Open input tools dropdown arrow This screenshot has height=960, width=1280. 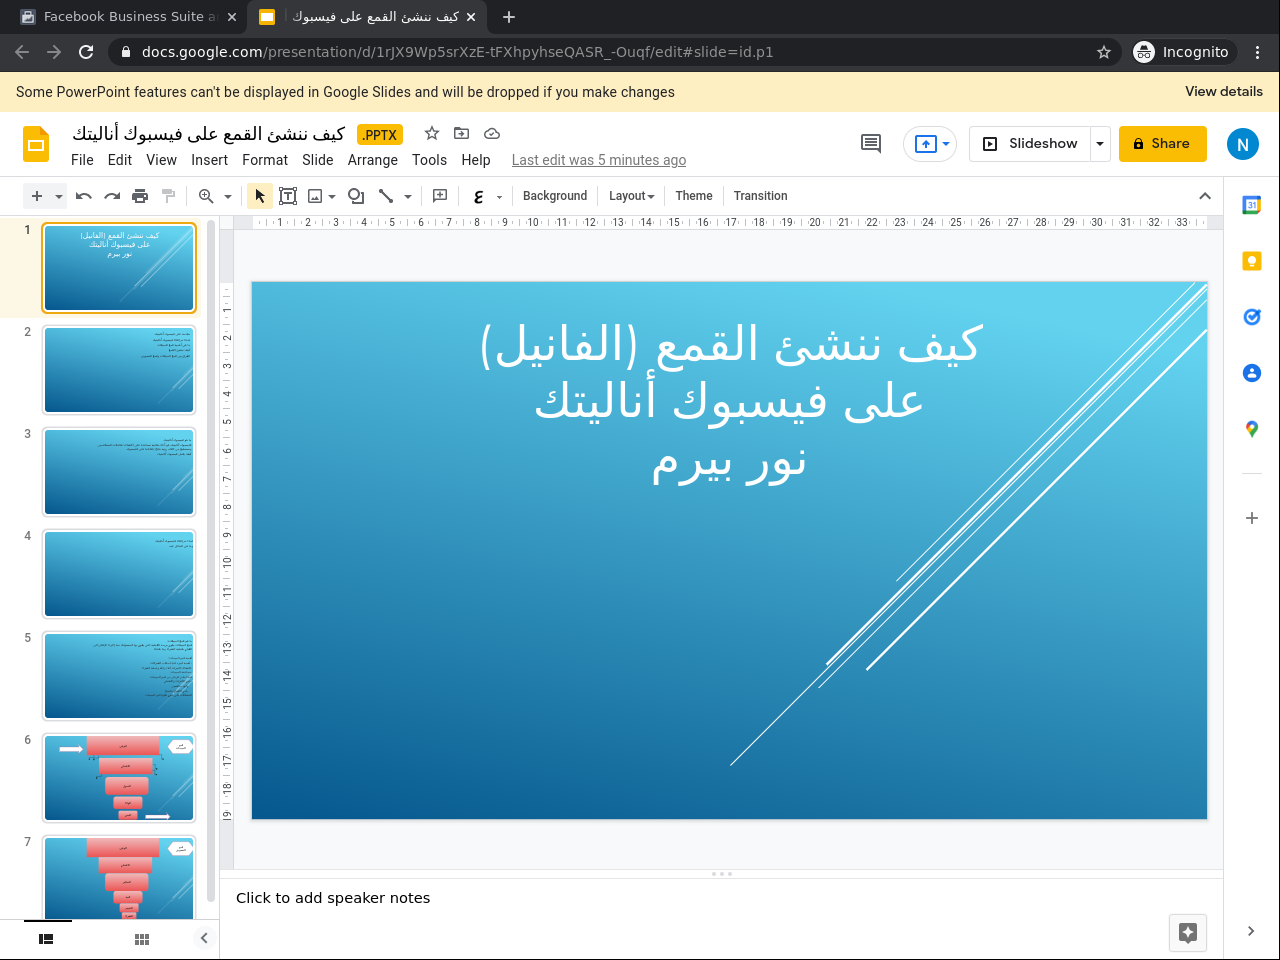click(x=500, y=196)
